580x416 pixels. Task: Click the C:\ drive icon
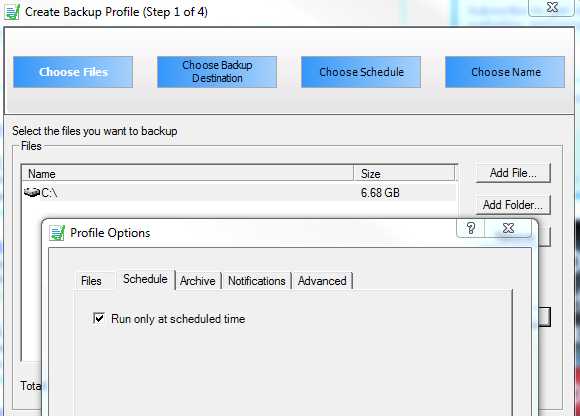pyautogui.click(x=32, y=192)
